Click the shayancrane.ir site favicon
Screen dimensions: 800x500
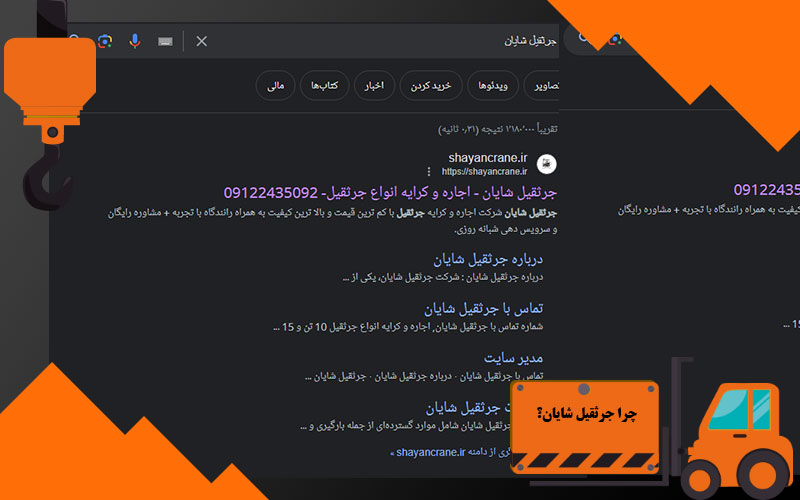tap(546, 164)
